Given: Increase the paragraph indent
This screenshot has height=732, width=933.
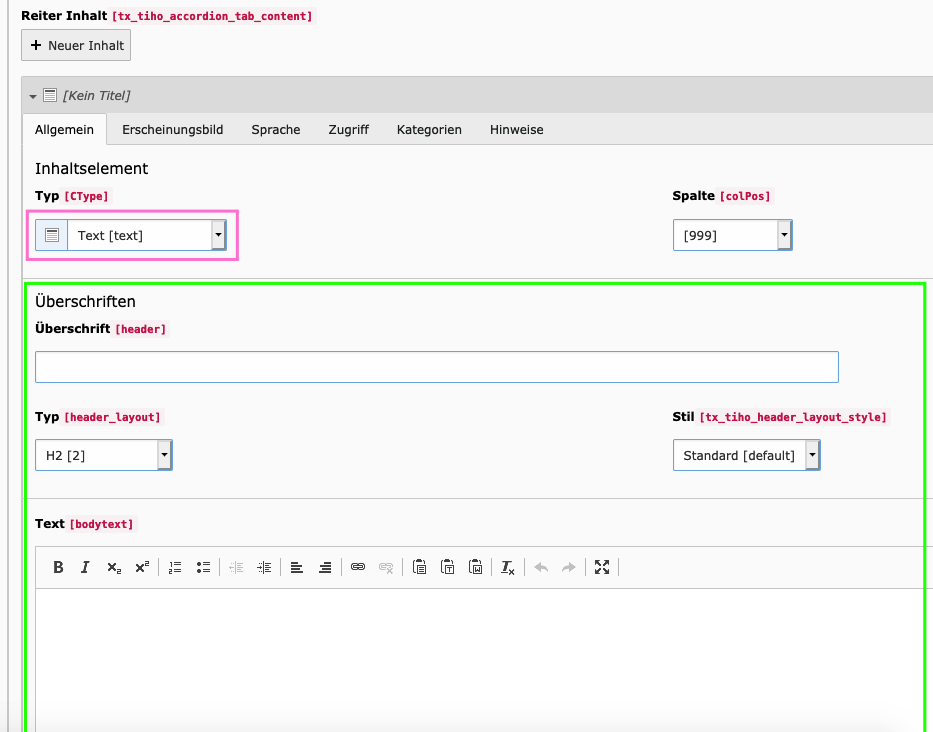Looking at the screenshot, I should click(264, 567).
